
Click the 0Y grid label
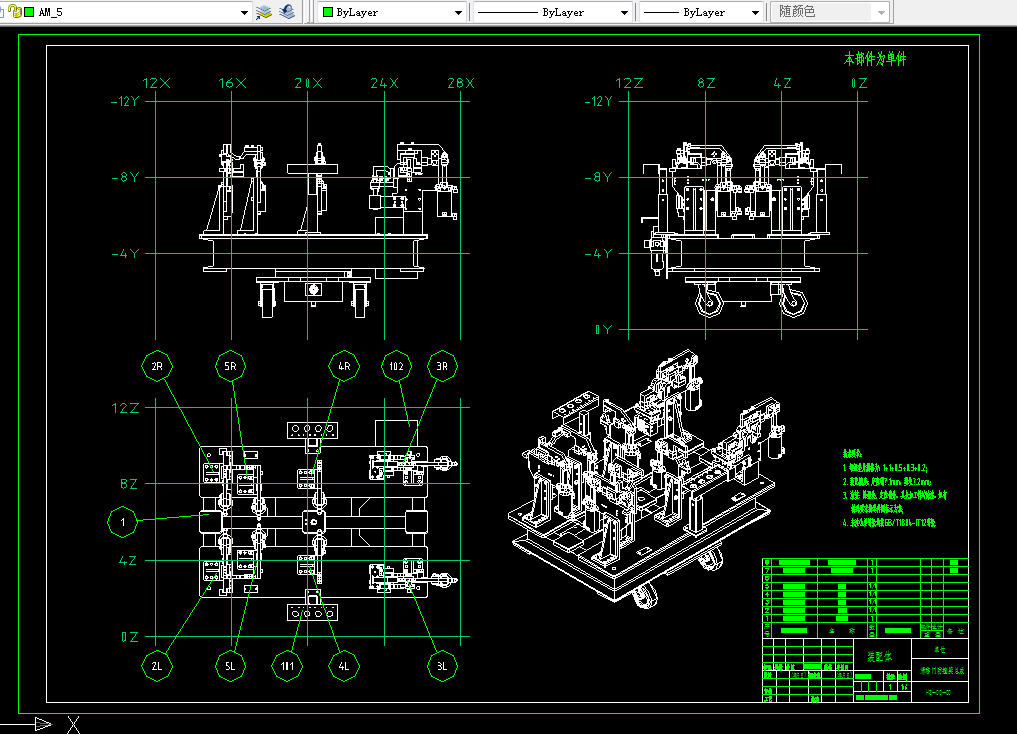point(603,329)
